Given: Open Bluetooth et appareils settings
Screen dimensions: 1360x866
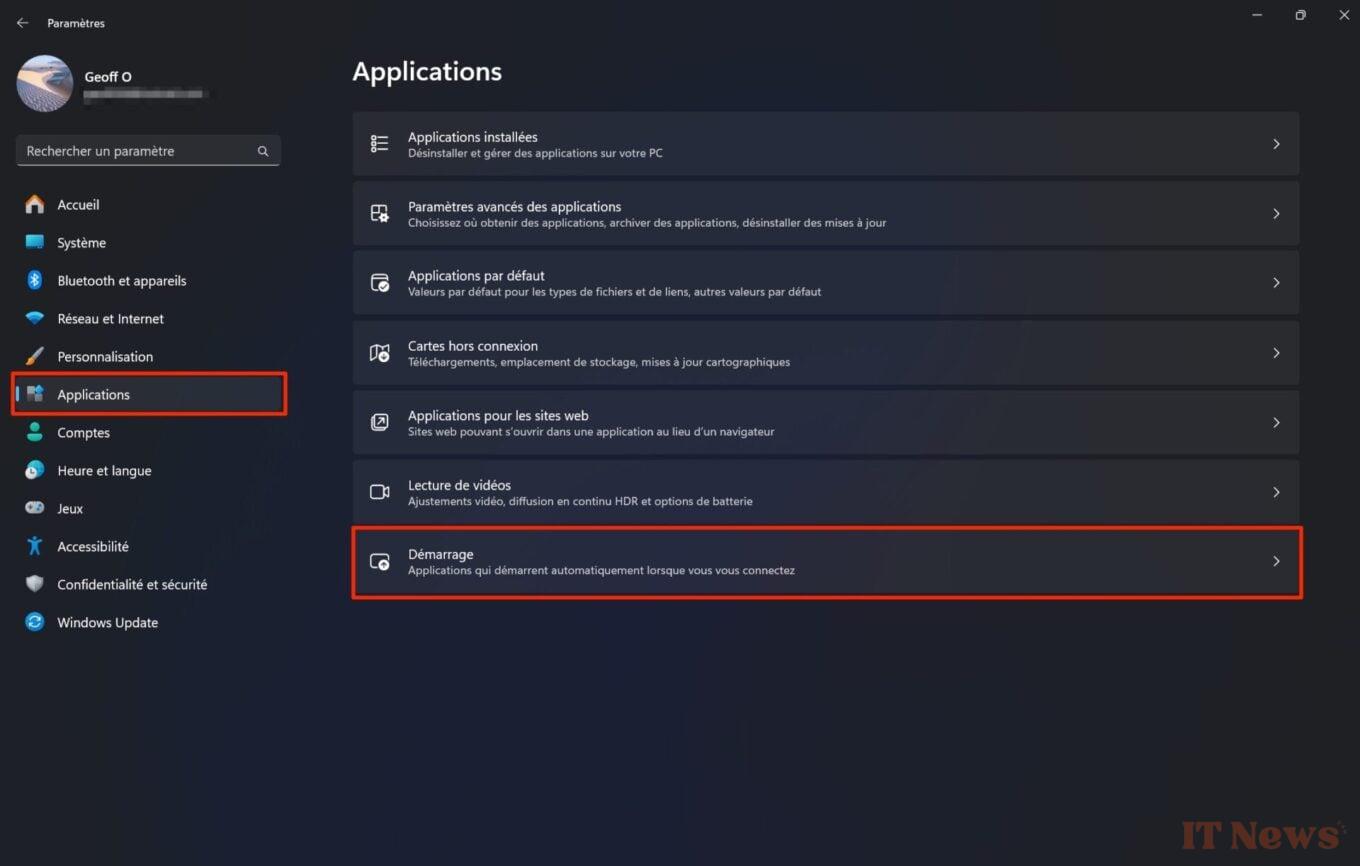Looking at the screenshot, I should pyautogui.click(x=122, y=281).
